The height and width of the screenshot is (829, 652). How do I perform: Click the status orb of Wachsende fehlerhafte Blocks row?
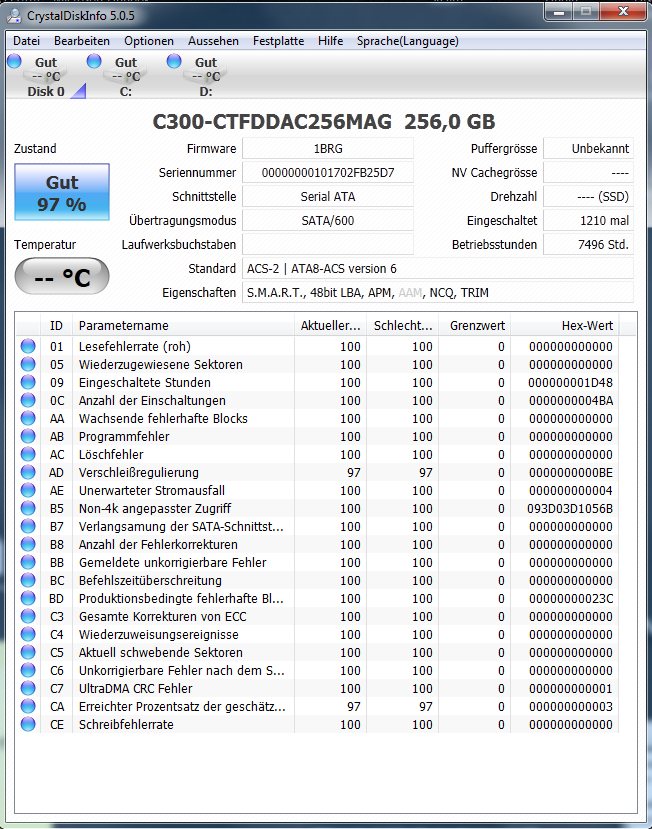[28, 418]
